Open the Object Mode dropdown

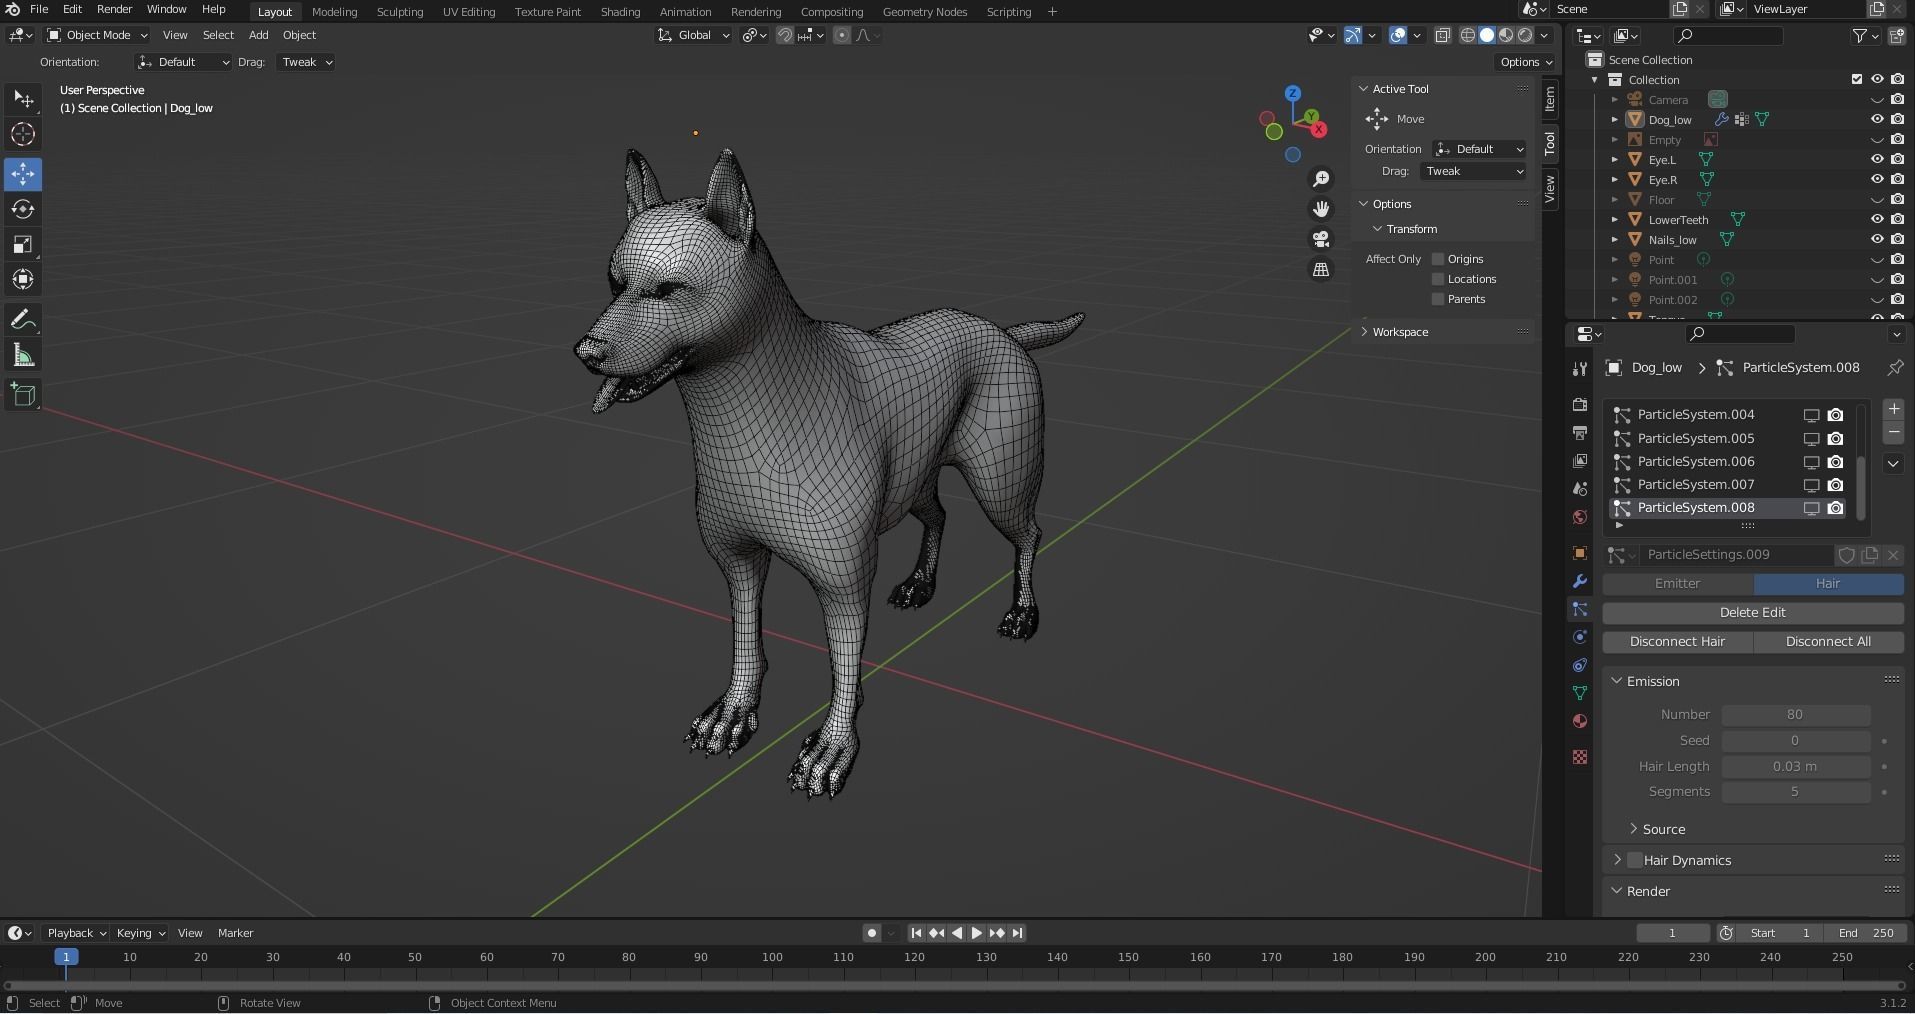(x=97, y=35)
